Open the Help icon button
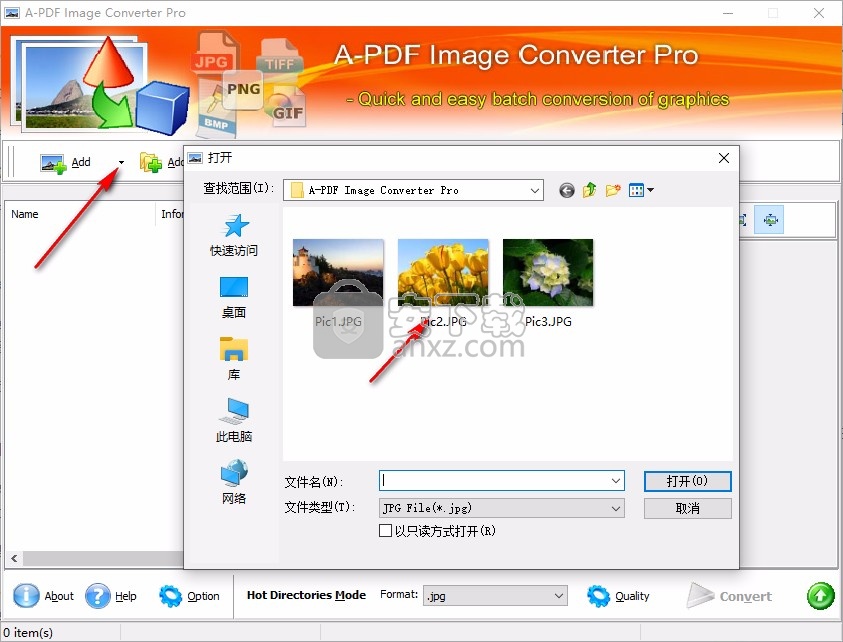 (x=111, y=596)
